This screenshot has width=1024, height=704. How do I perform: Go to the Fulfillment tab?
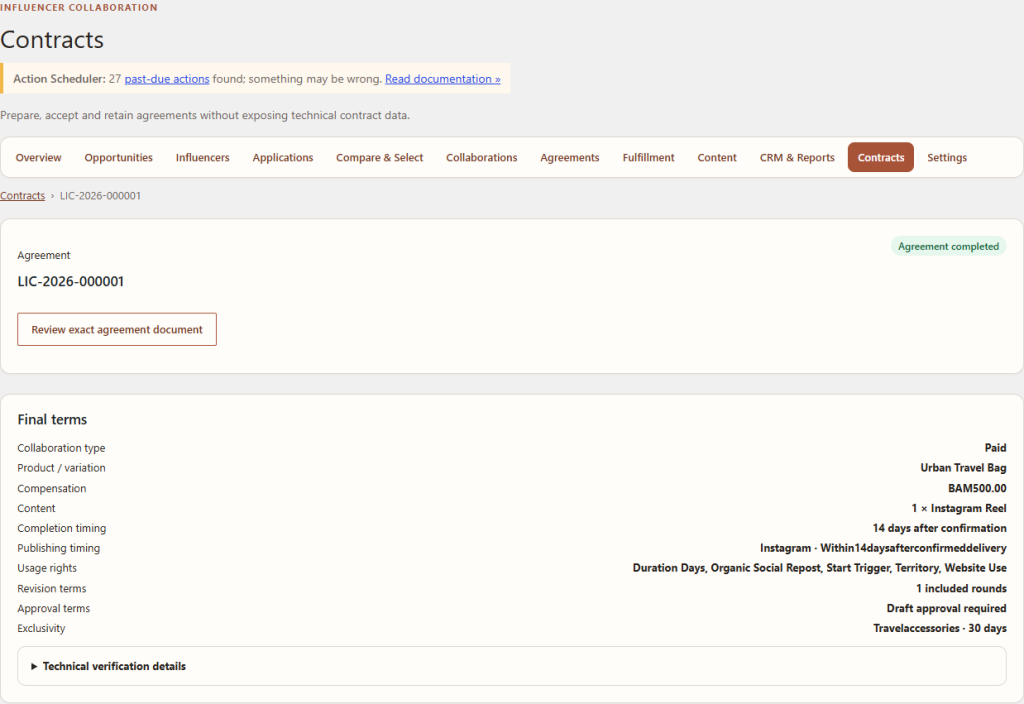click(x=648, y=157)
